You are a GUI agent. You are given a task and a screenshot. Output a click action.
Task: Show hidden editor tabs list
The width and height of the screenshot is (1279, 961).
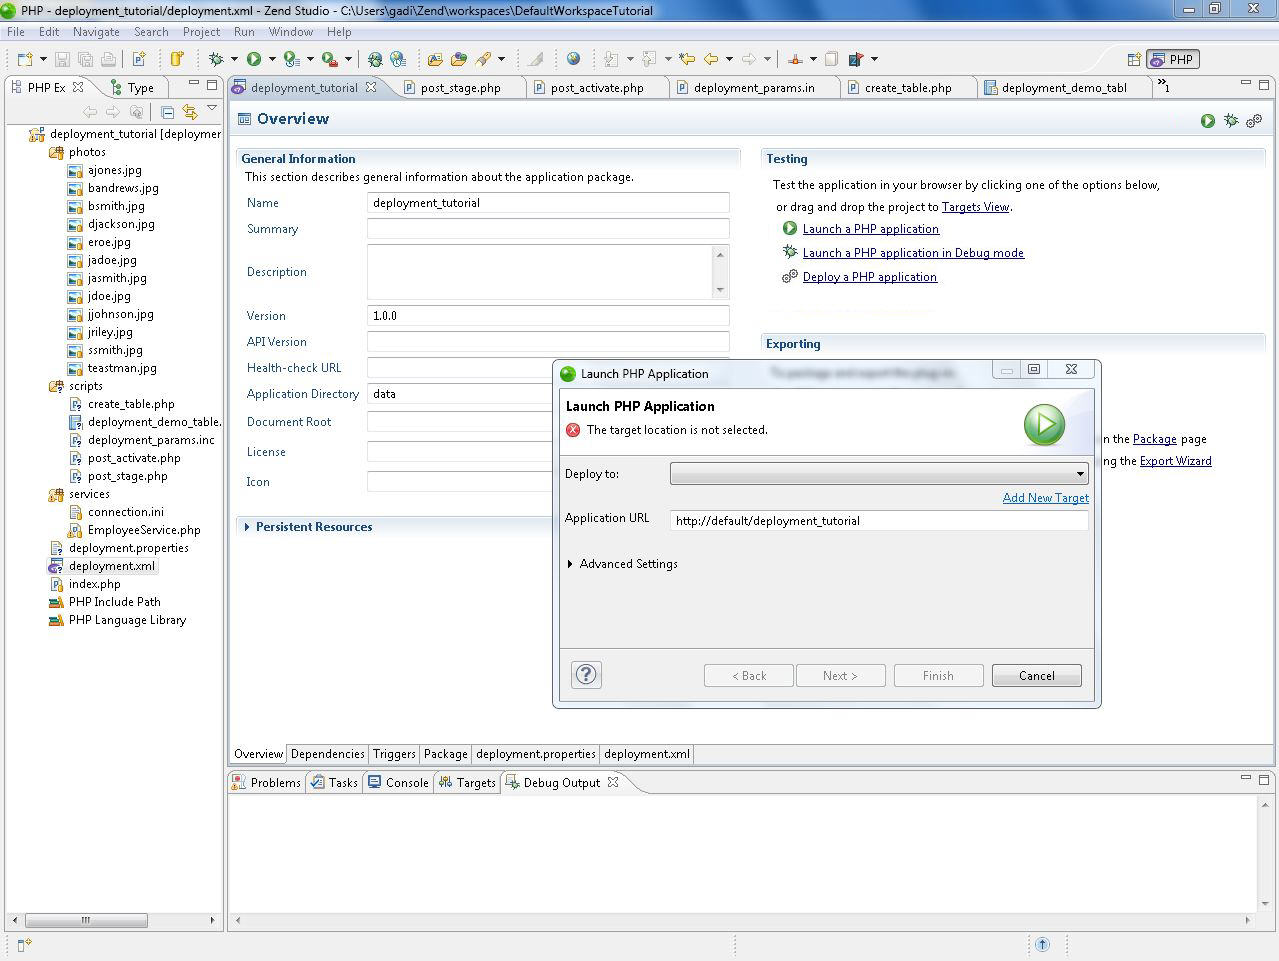1164,86
